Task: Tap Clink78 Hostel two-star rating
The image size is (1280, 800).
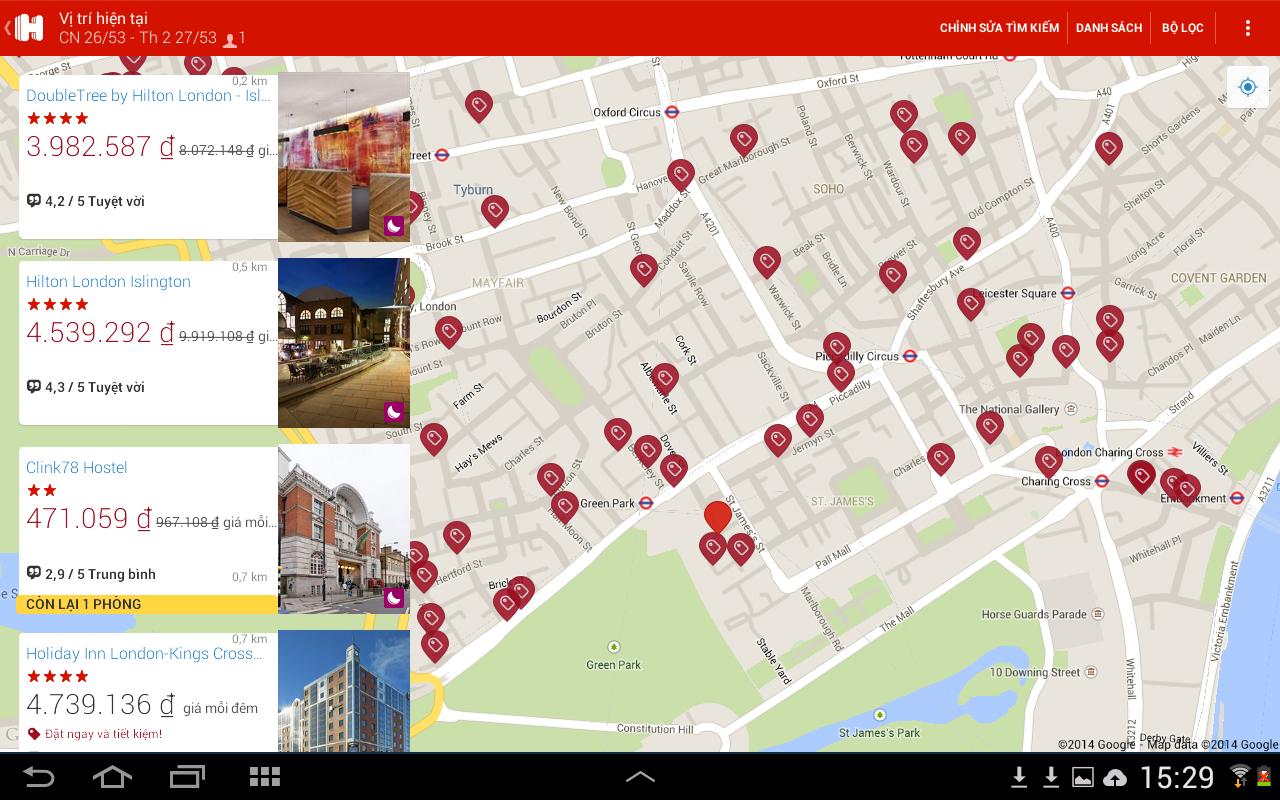Action: coord(41,491)
